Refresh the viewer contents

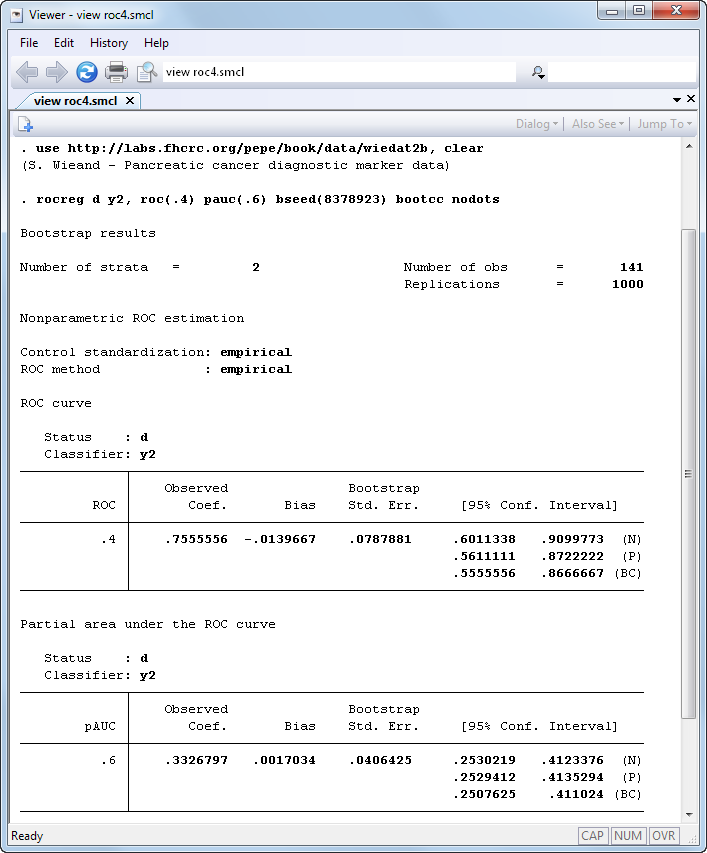[87, 72]
